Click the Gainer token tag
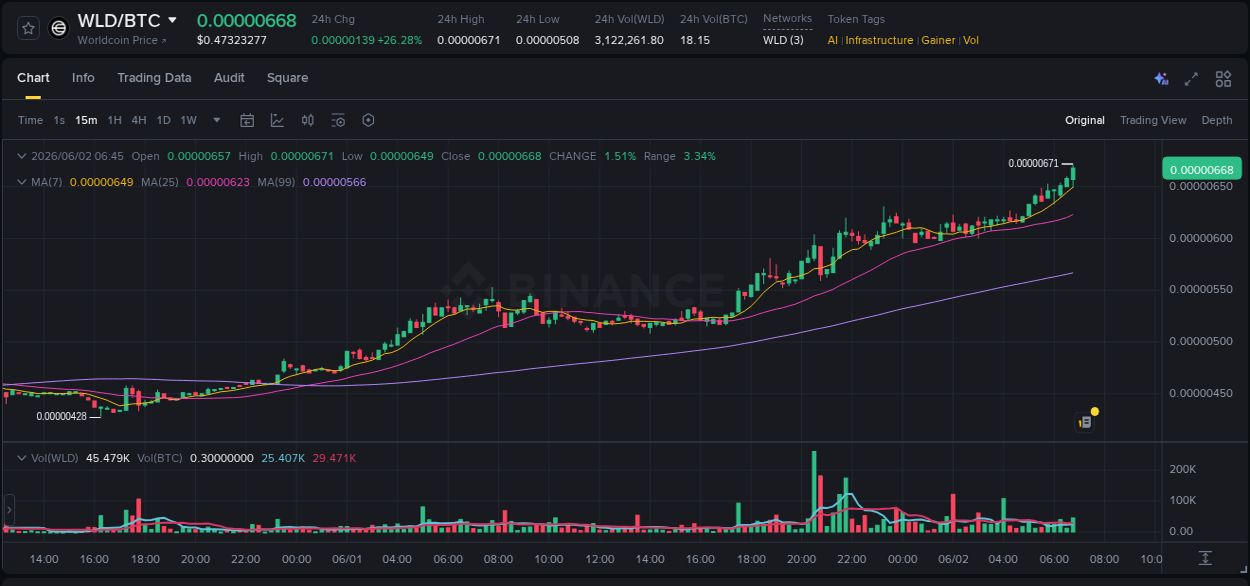Screen dimensions: 1250x586 [x=938, y=40]
